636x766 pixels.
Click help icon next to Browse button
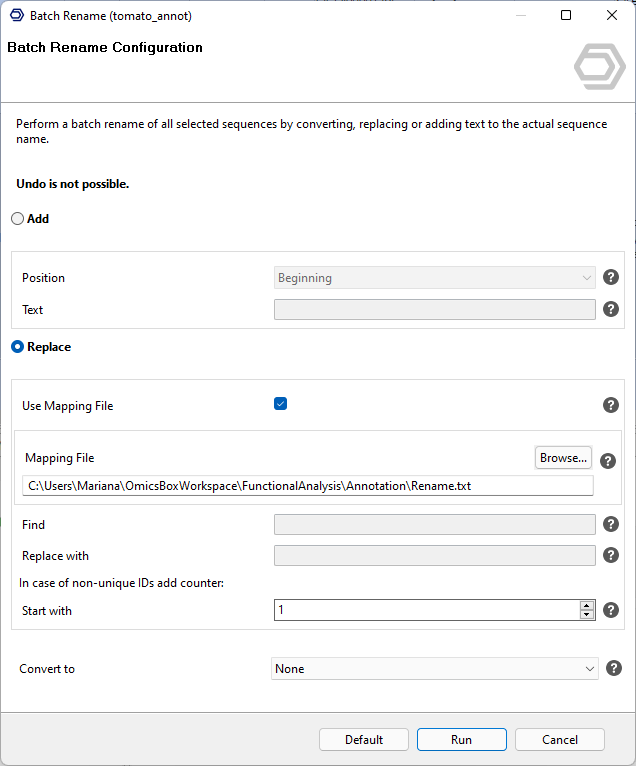pos(608,461)
